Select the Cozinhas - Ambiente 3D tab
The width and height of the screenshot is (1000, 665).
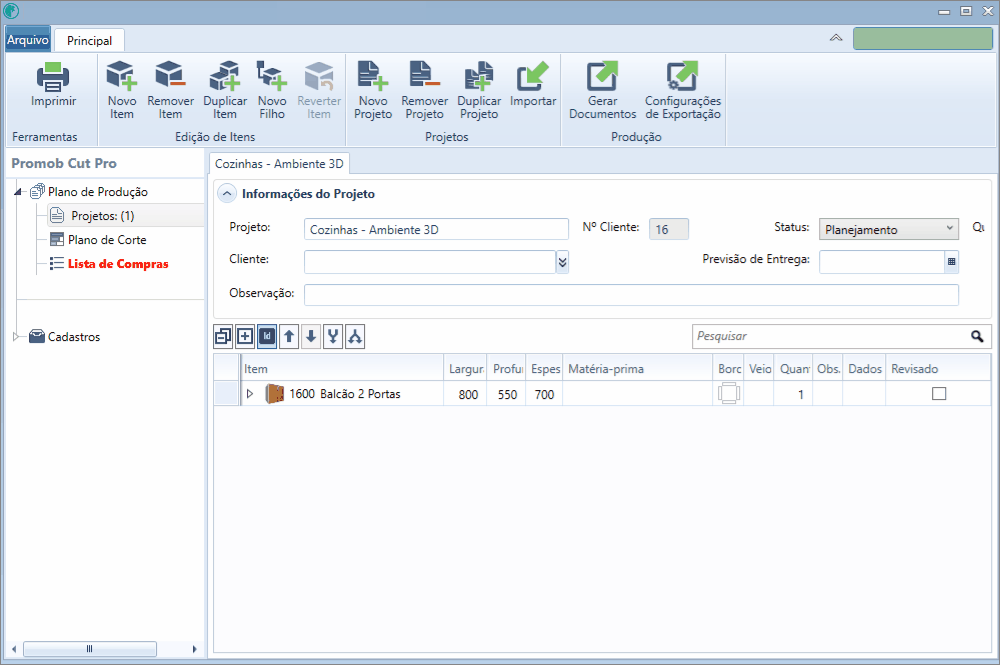[279, 163]
